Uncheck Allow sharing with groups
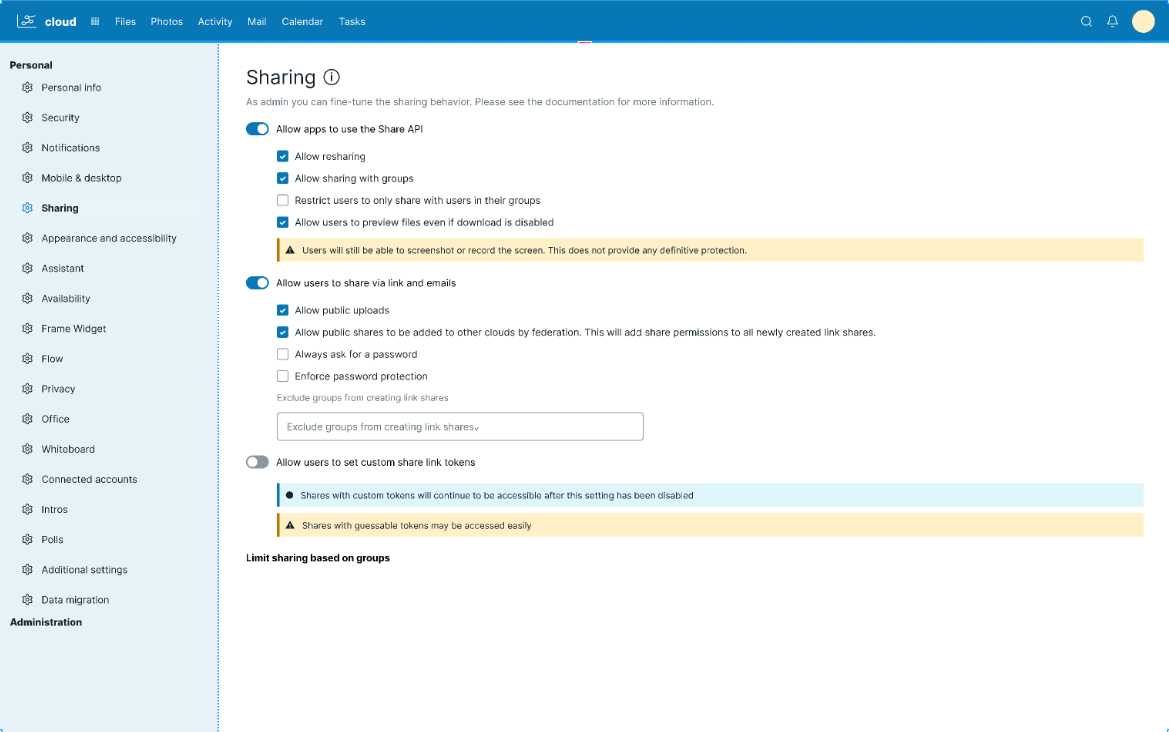The height and width of the screenshot is (732, 1169). pos(283,178)
